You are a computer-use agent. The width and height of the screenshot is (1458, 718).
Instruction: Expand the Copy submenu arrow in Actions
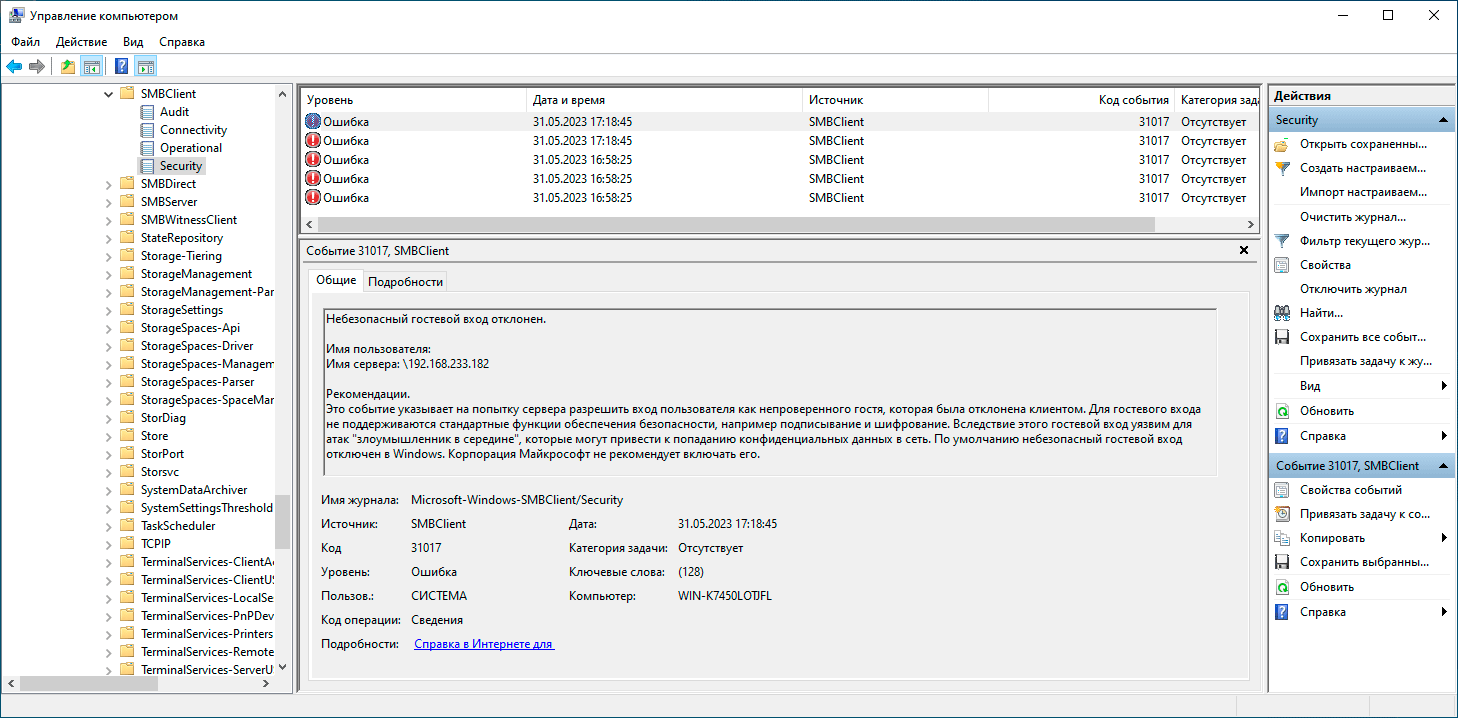pos(1443,538)
